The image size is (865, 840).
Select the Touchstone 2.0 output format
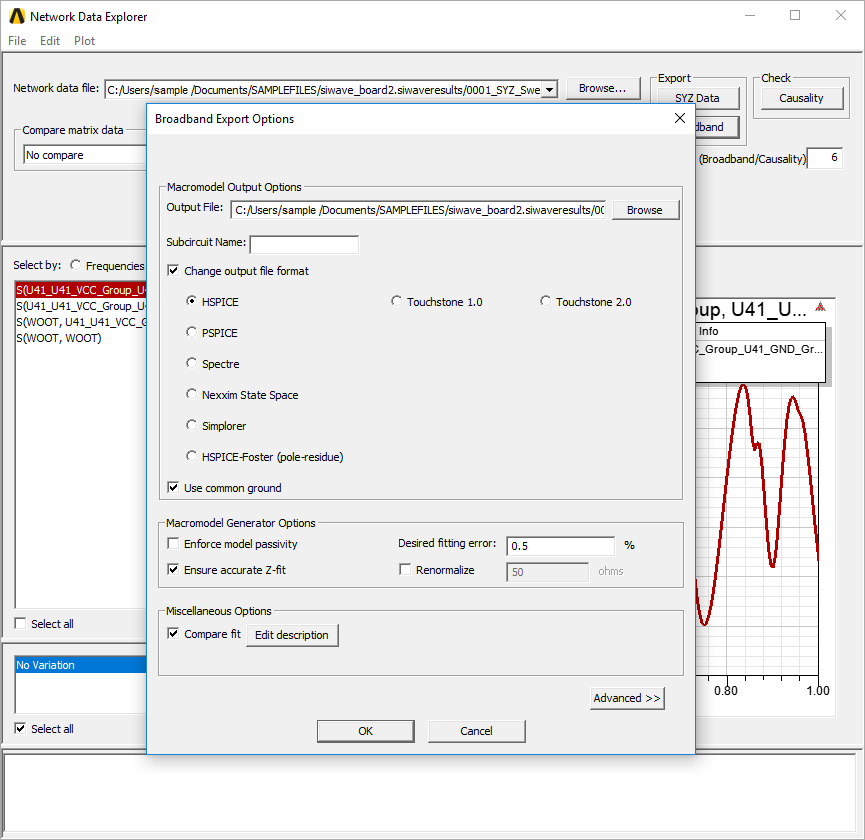pyautogui.click(x=546, y=301)
